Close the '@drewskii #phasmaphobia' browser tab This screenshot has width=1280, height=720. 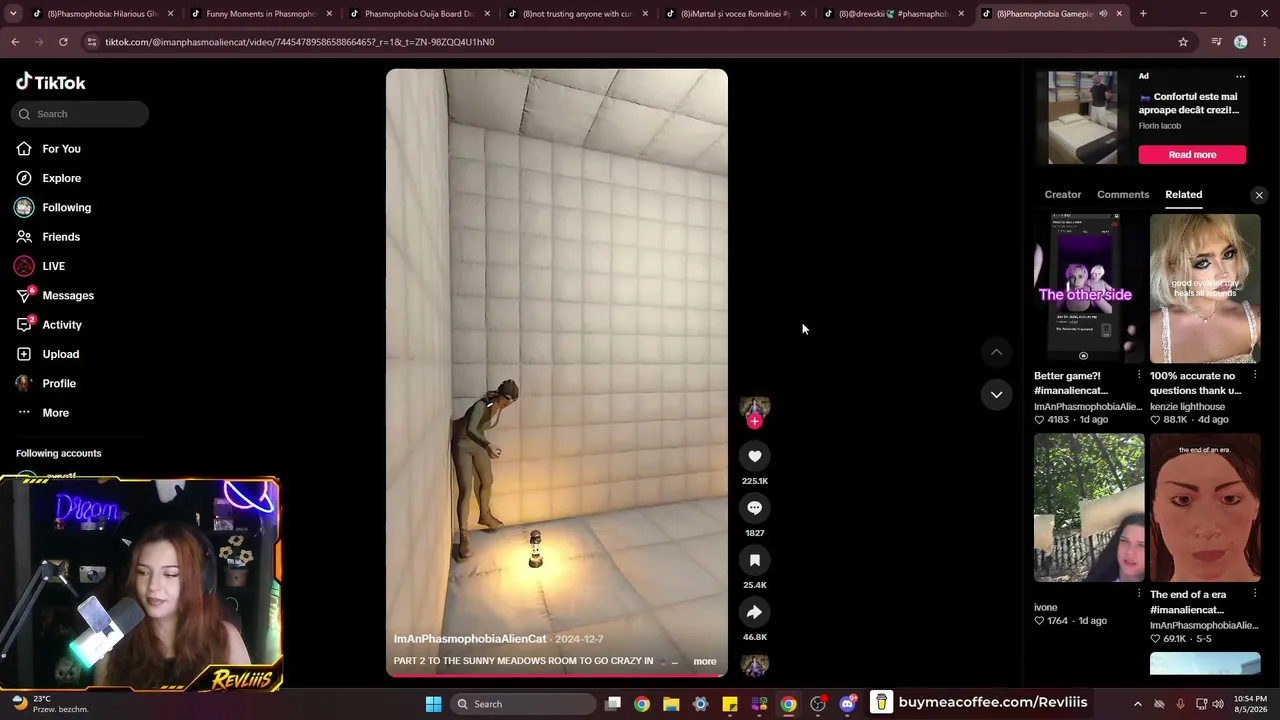click(x=961, y=14)
